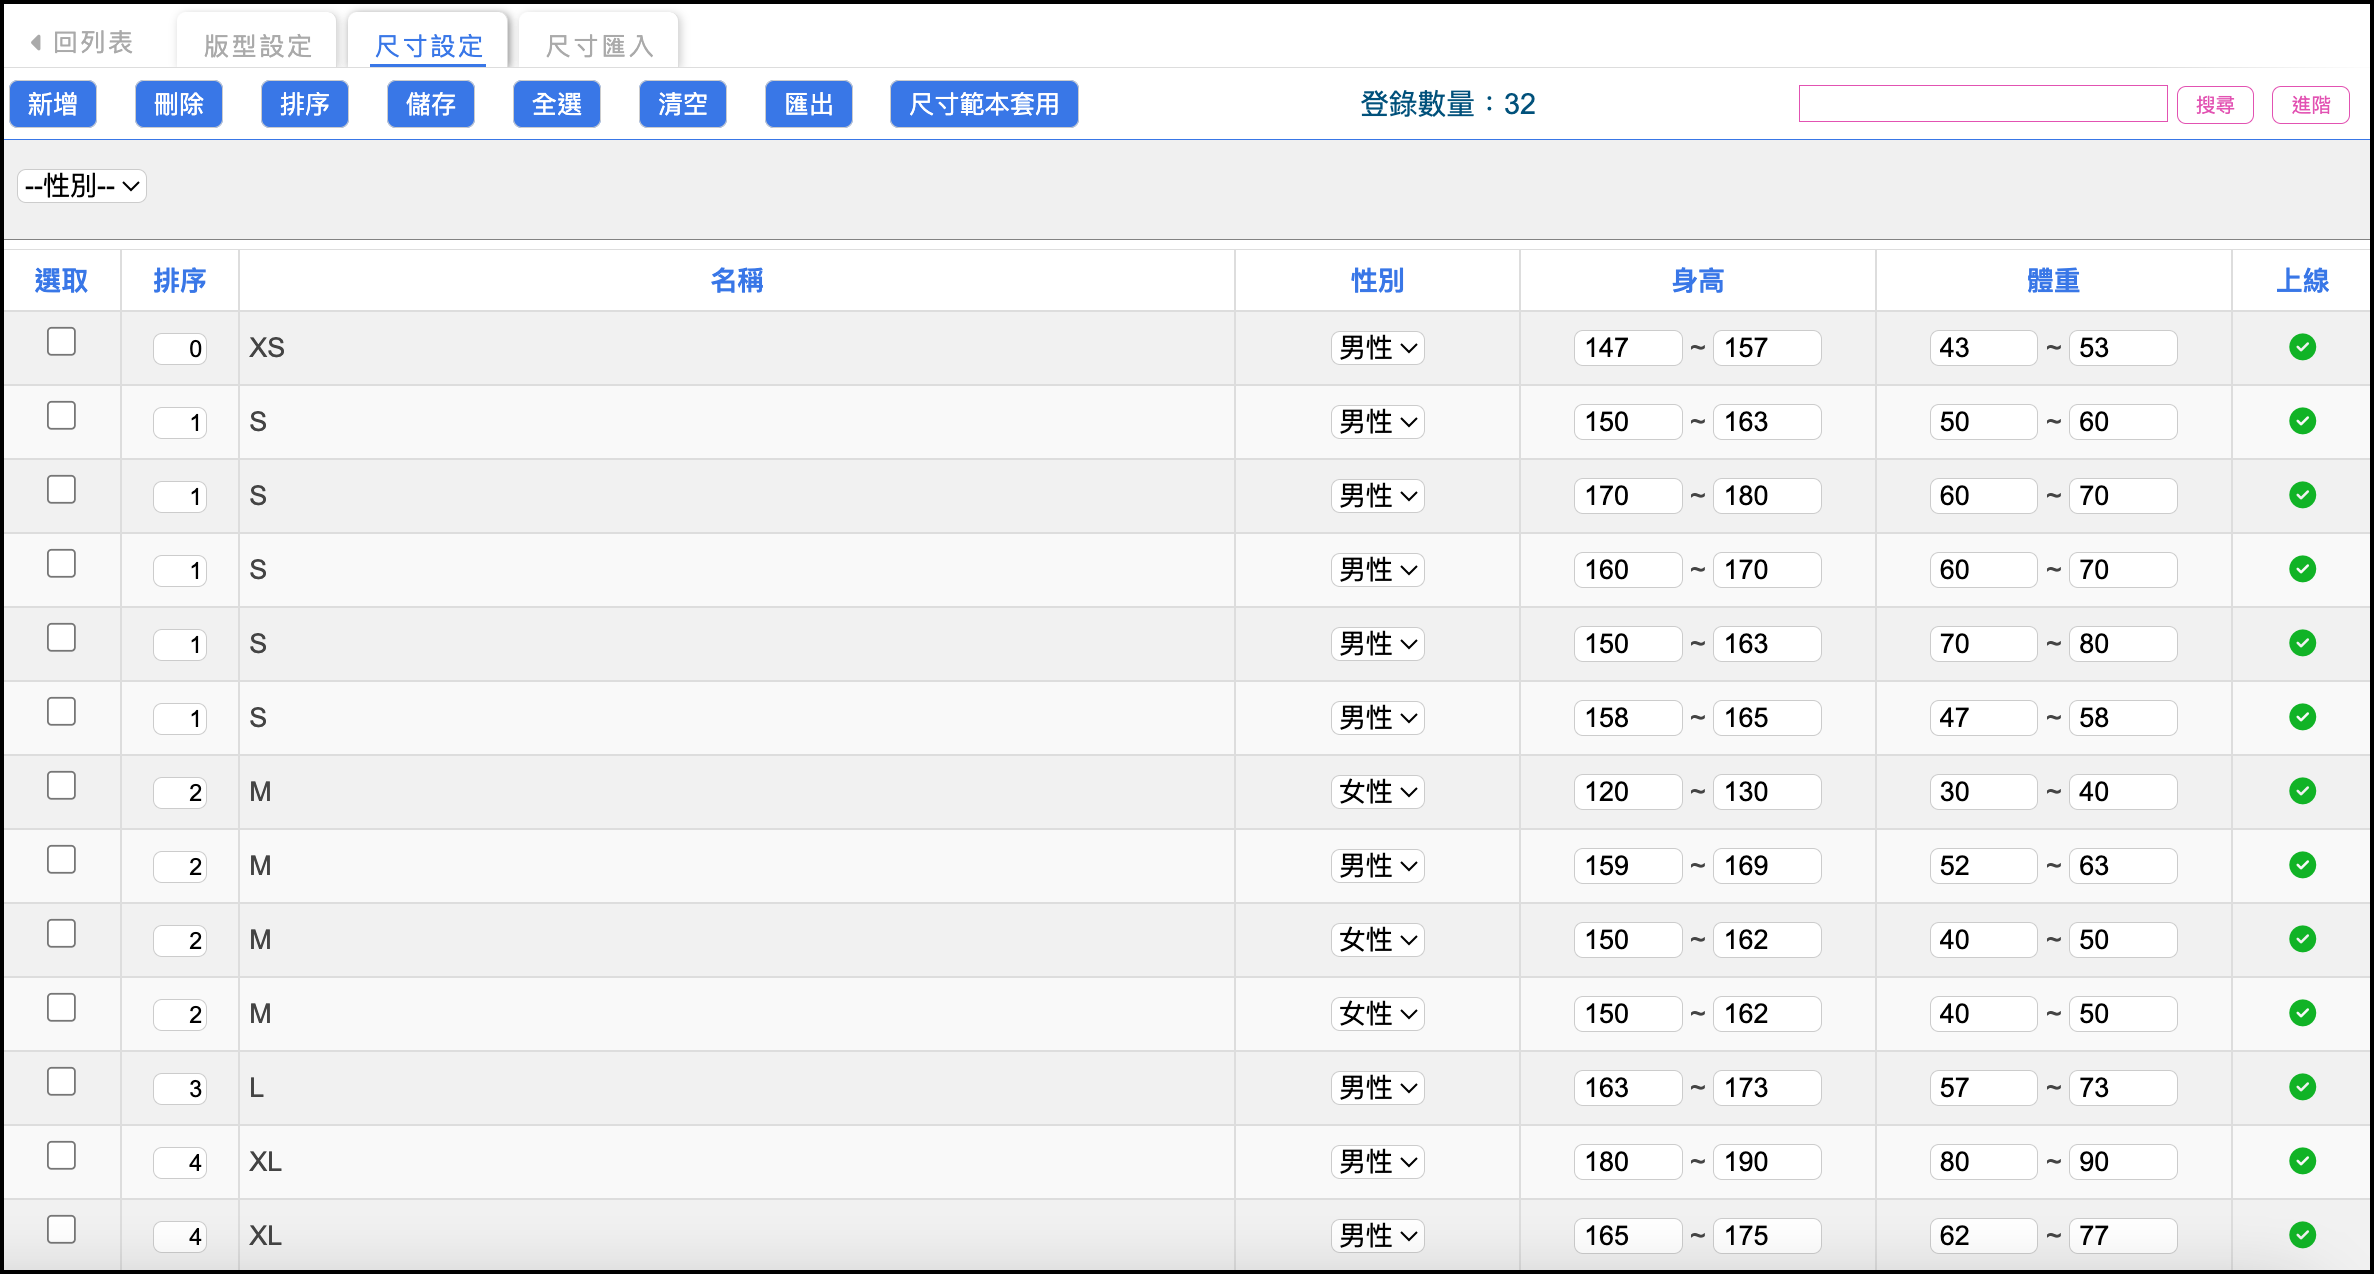The width and height of the screenshot is (2374, 1274).
Task: Click the back arrow next to 回列表
Action: (36, 42)
